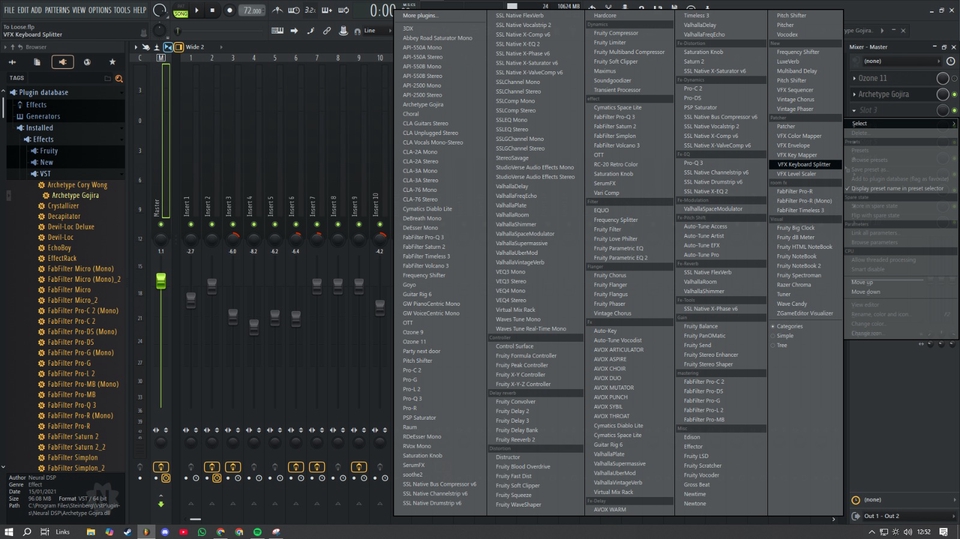The height and width of the screenshot is (539, 960).
Task: Open browser search magnifier next to Tags
Action: 119,78
